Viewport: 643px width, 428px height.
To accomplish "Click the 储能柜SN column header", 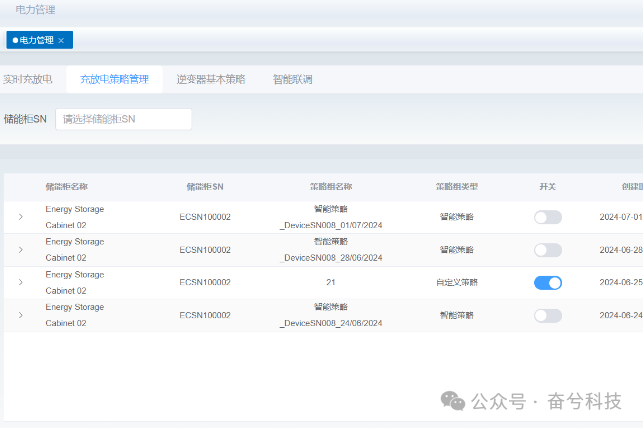I will 205,187.
